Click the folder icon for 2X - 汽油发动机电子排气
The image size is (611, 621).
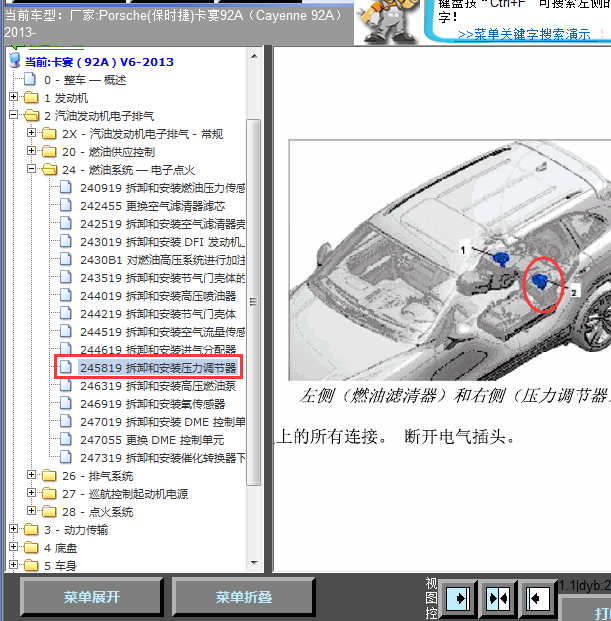[49, 133]
